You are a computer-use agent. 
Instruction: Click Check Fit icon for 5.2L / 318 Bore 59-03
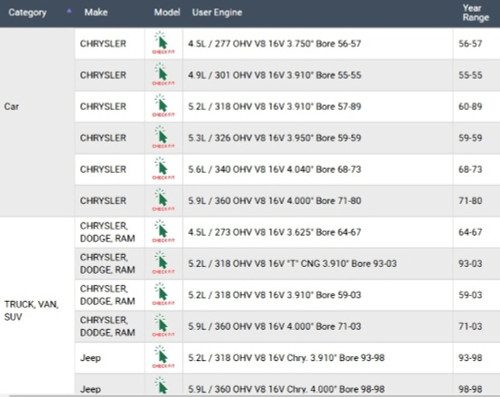tap(163, 294)
